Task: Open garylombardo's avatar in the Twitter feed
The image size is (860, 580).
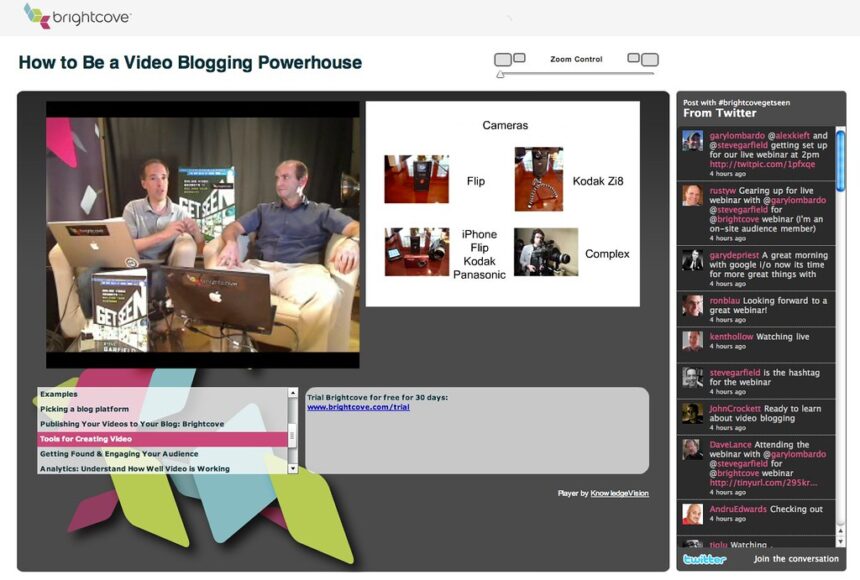Action: 693,140
